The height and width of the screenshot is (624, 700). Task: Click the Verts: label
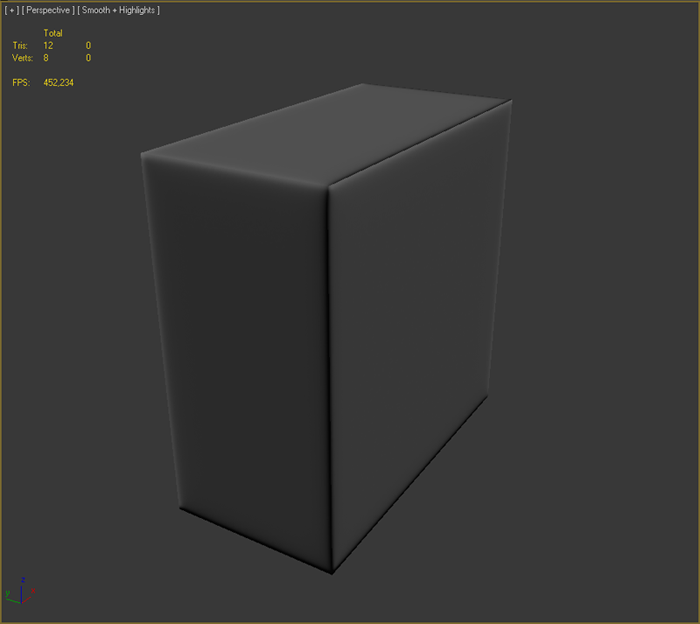click(x=22, y=58)
